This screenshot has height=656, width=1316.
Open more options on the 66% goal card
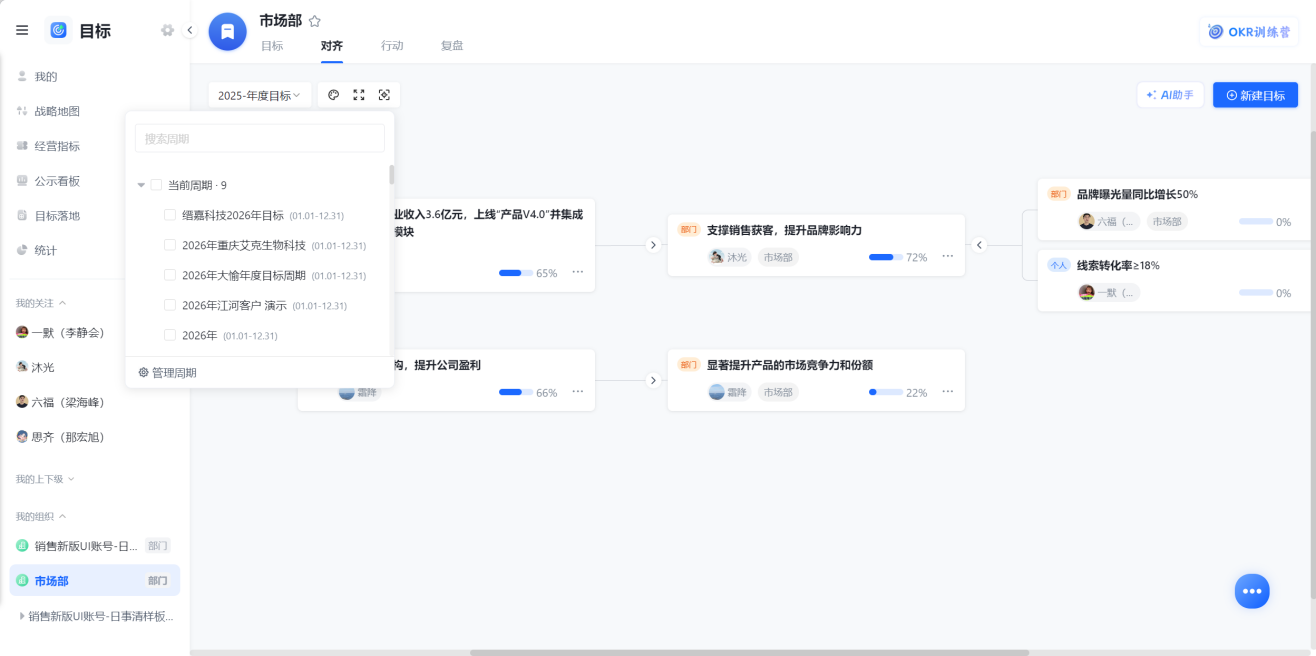578,392
